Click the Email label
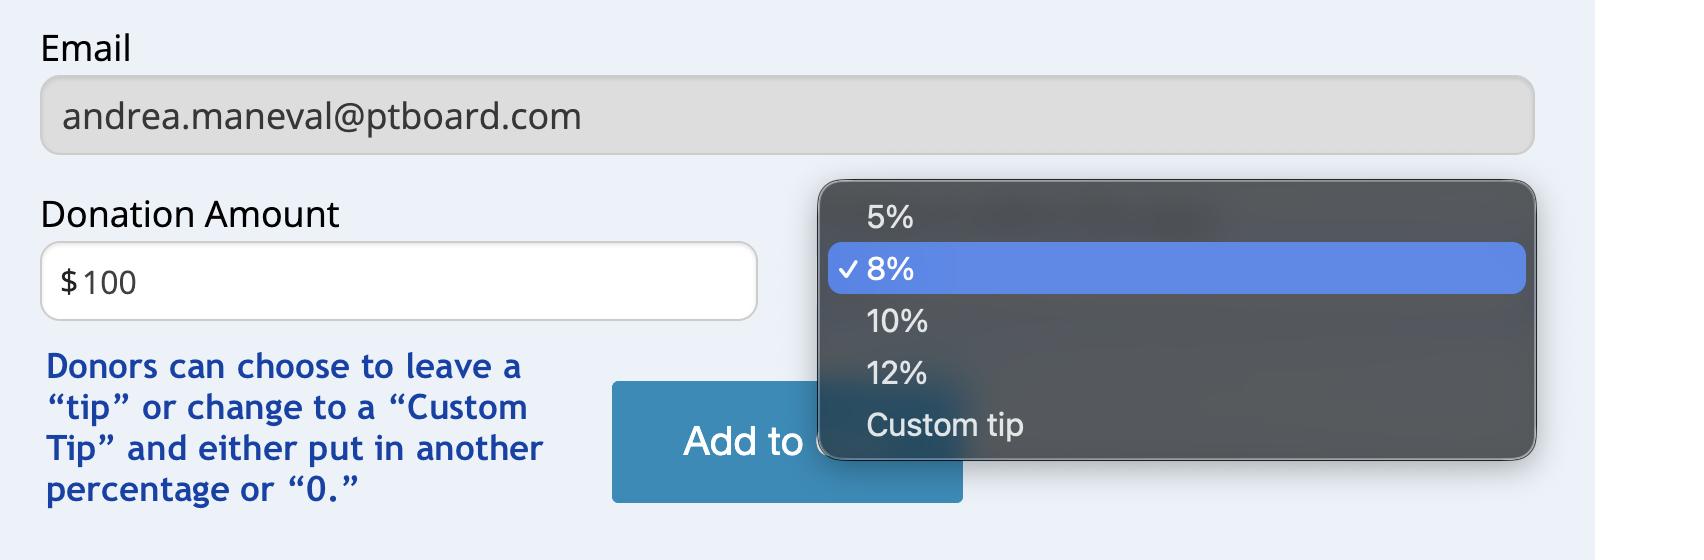The height and width of the screenshot is (560, 1704). pos(86,48)
